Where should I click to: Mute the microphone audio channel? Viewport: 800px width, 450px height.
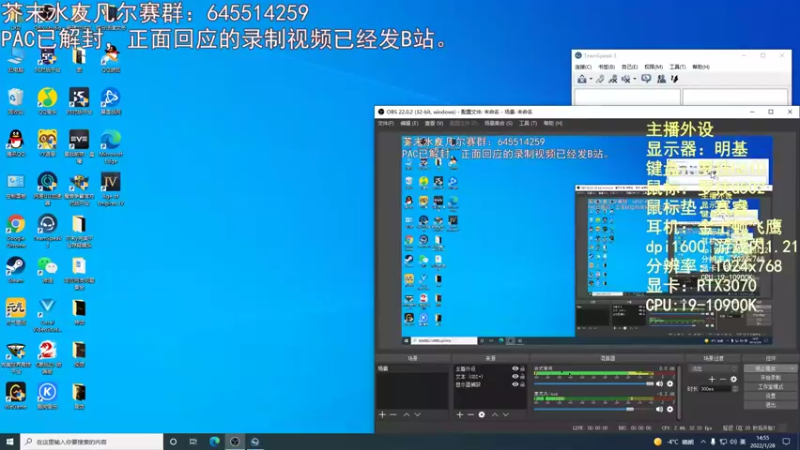pyautogui.click(x=660, y=409)
